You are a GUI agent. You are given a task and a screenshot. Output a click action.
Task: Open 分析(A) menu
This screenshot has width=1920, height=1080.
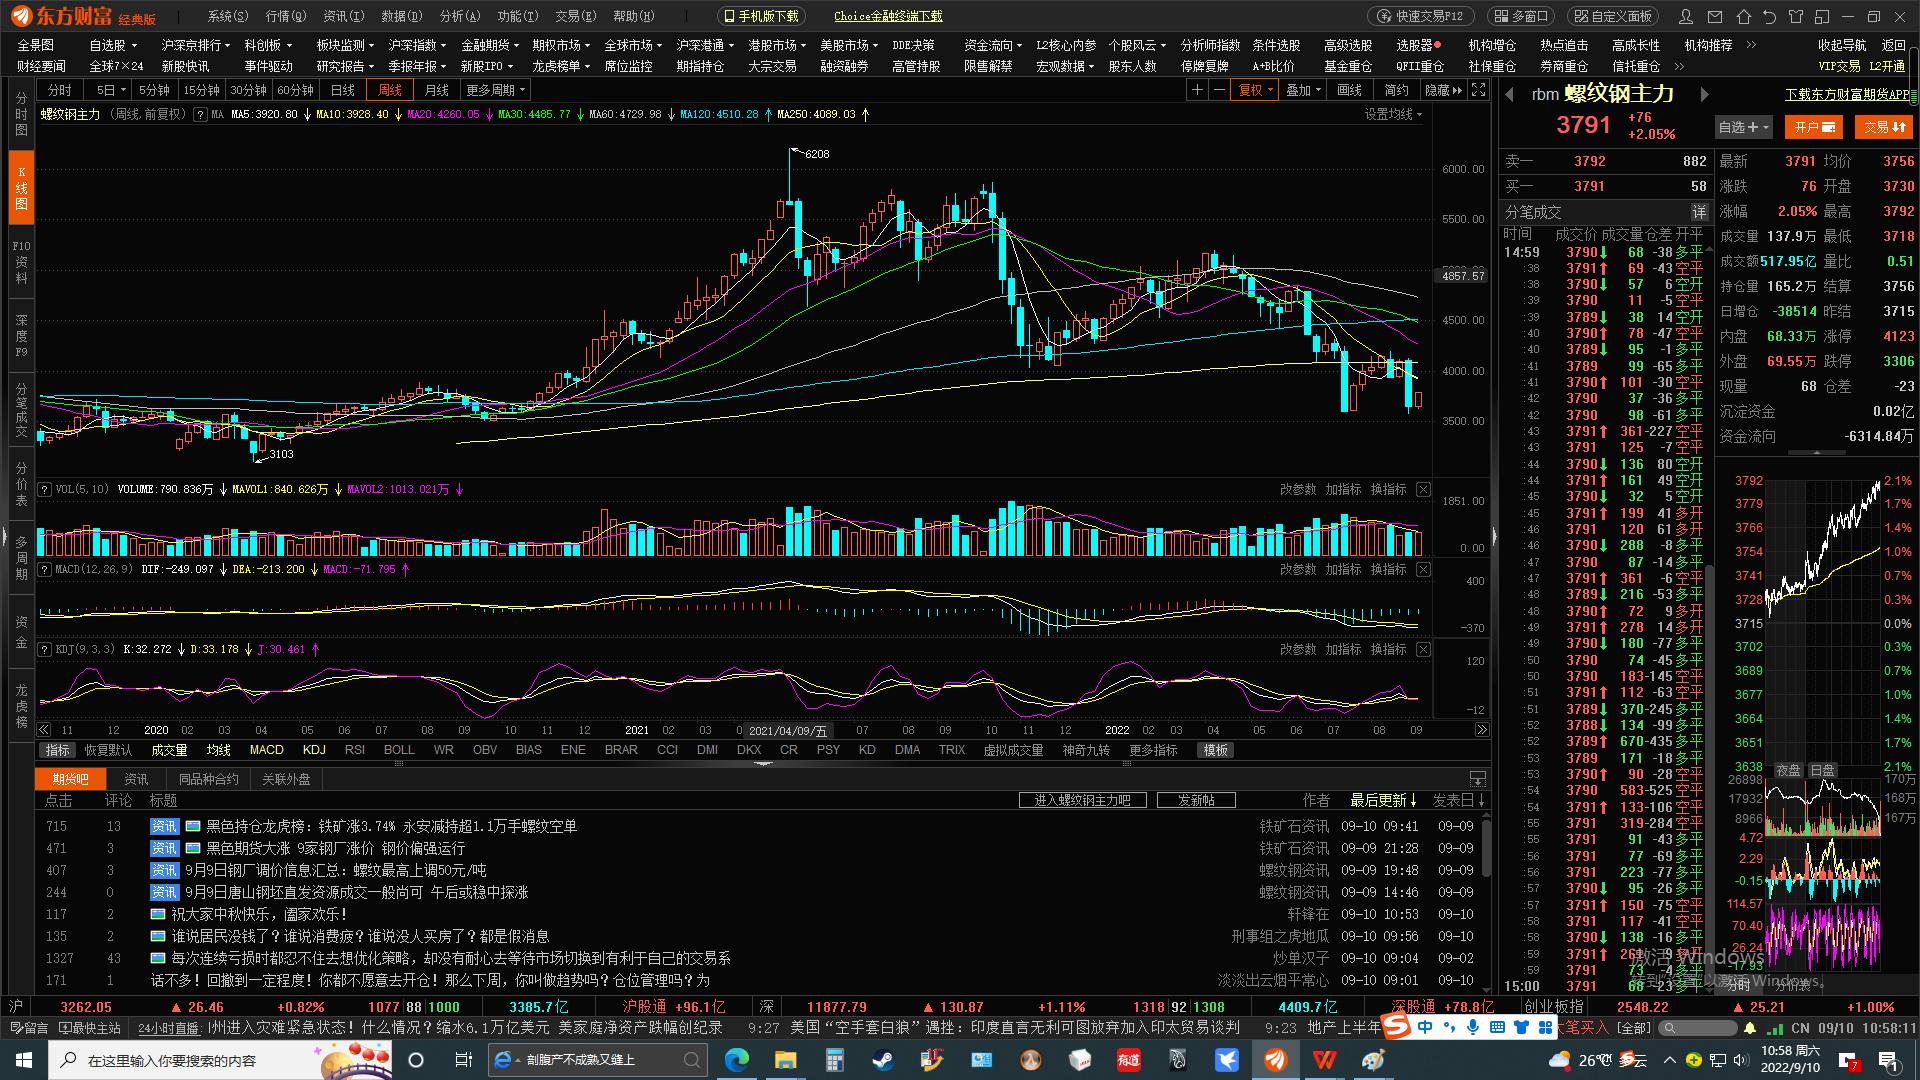pyautogui.click(x=460, y=16)
